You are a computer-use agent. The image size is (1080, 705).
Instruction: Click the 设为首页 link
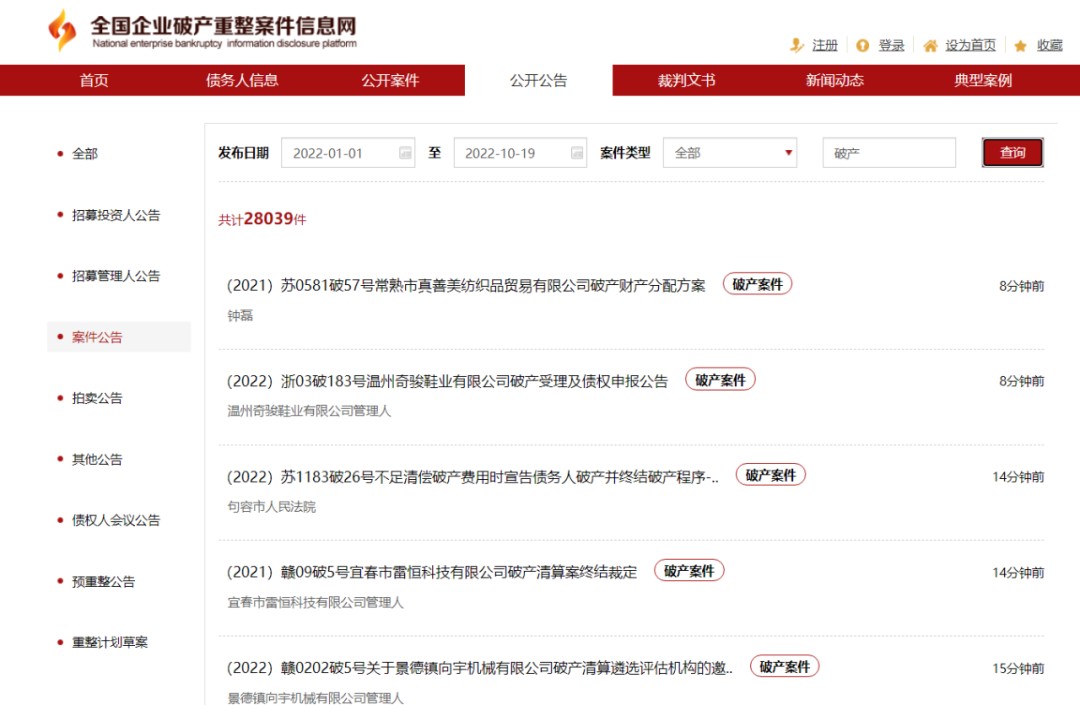click(970, 45)
